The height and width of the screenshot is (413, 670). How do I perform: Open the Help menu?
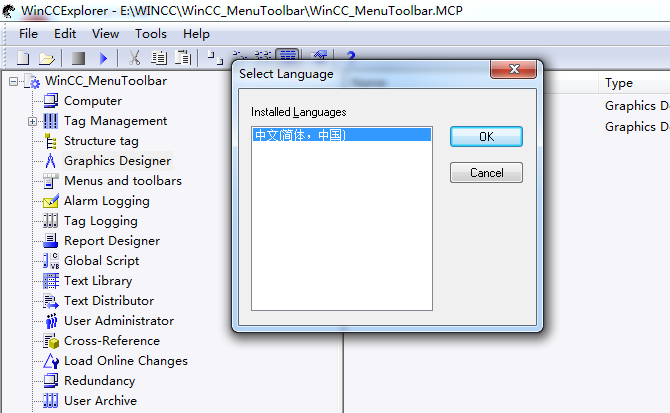pos(196,34)
